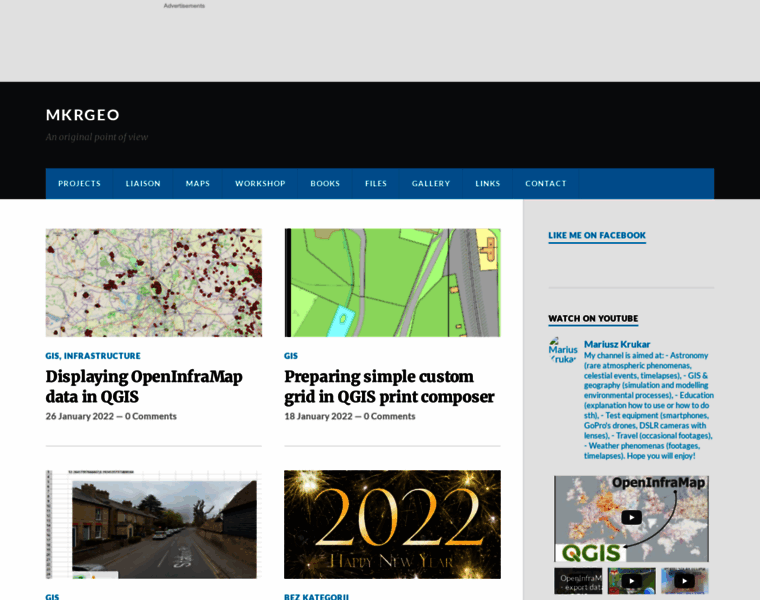This screenshot has height=600, width=760.
Task: Open Displaying OpenInfraMap data in QGIS article
Action: click(x=144, y=386)
